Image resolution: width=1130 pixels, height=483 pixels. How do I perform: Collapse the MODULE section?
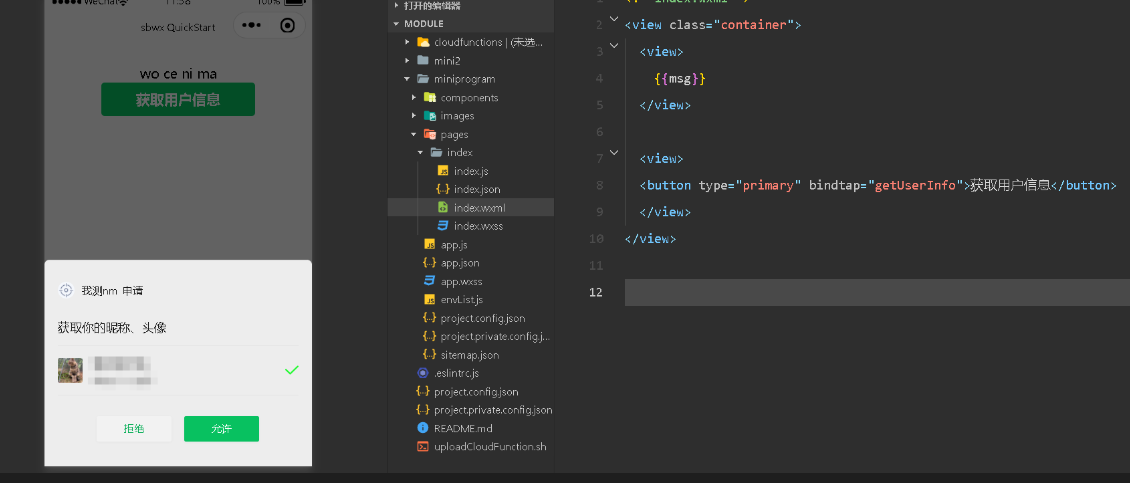(396, 24)
